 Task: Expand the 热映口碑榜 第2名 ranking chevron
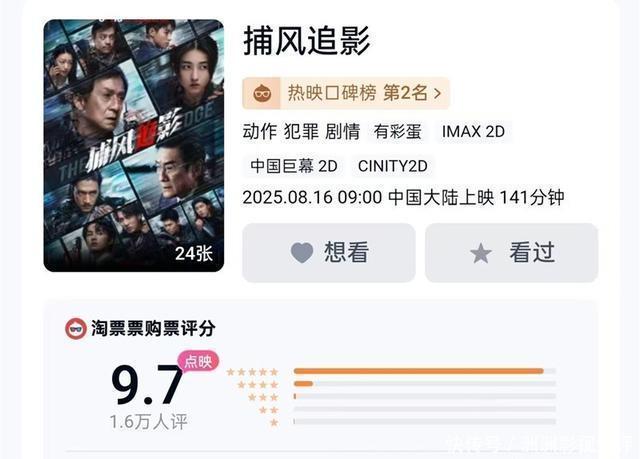pos(437,94)
